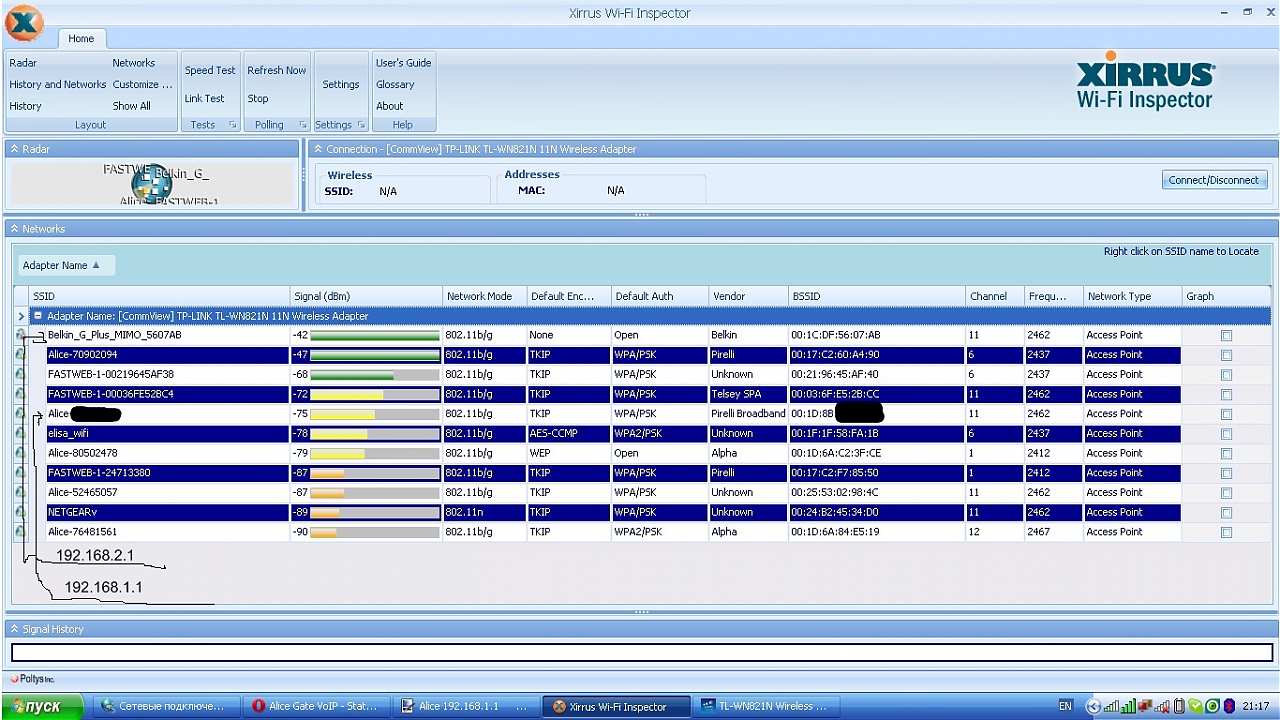The height and width of the screenshot is (720, 1280).
Task: Open the Tests group dialog launcher
Action: click(x=232, y=125)
